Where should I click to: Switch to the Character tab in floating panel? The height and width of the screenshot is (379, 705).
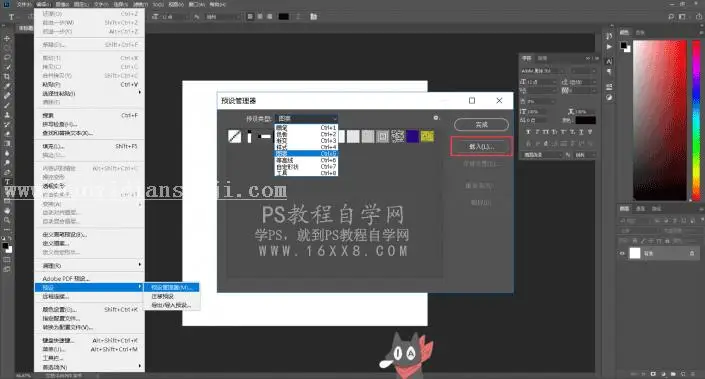tap(527, 58)
